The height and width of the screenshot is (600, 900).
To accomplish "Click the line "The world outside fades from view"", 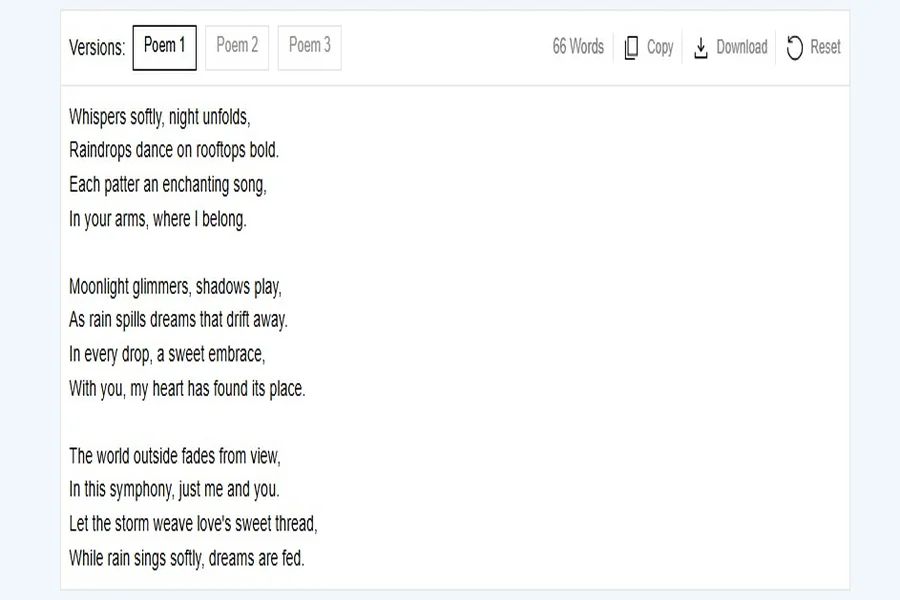I will click(x=175, y=456).
